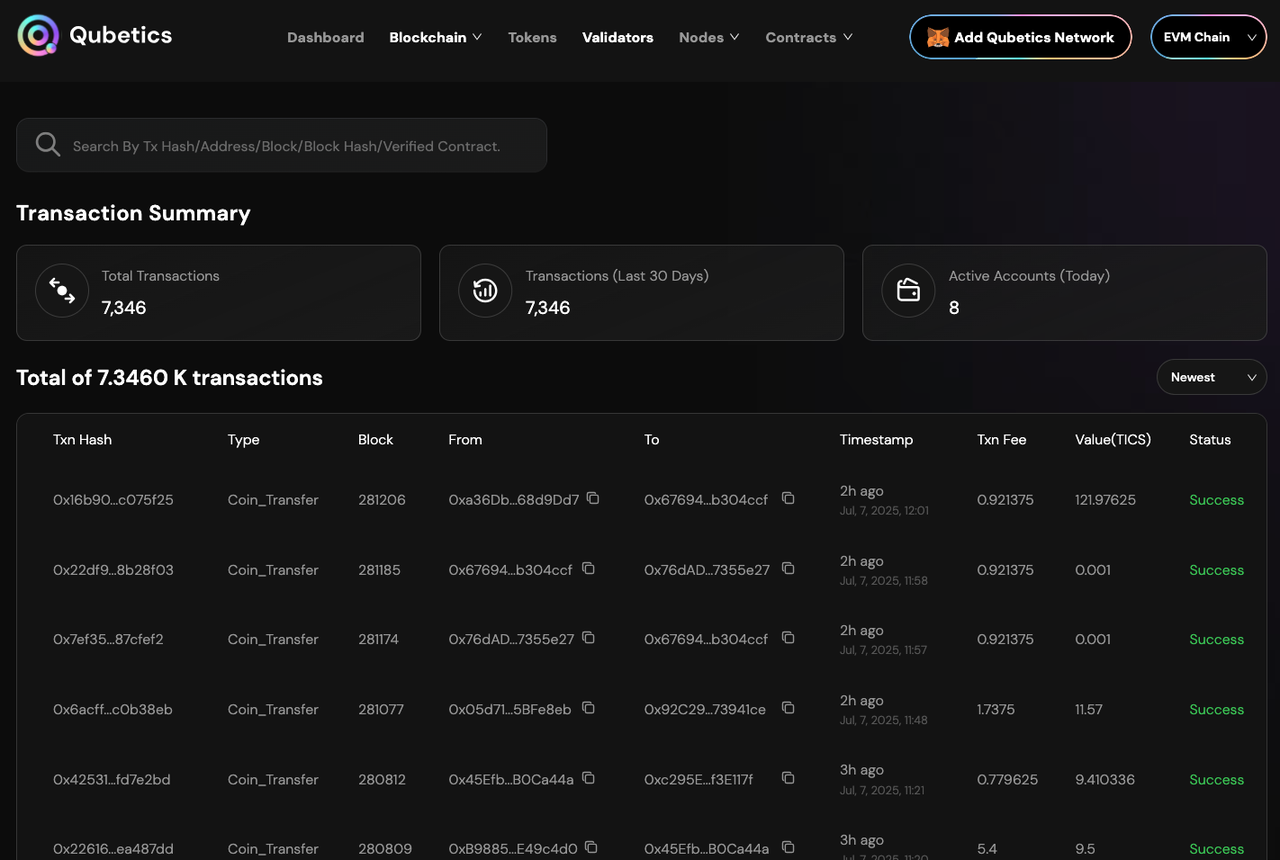
Task: Open transaction 0x22df9...8b28f03
Action: (x=113, y=570)
